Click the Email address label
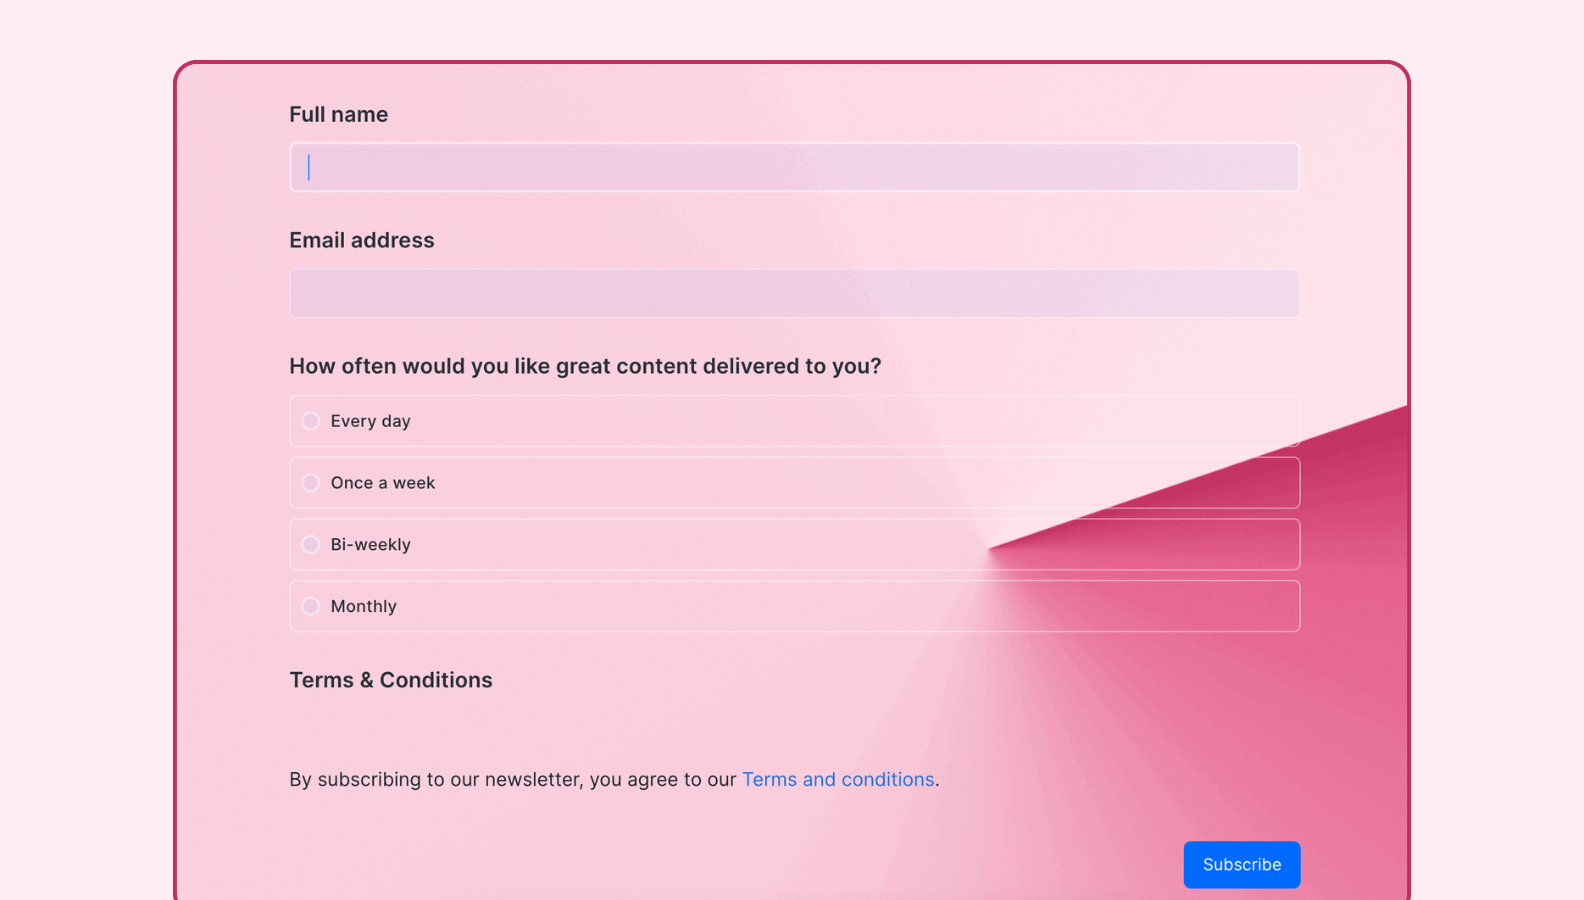 [361, 241]
